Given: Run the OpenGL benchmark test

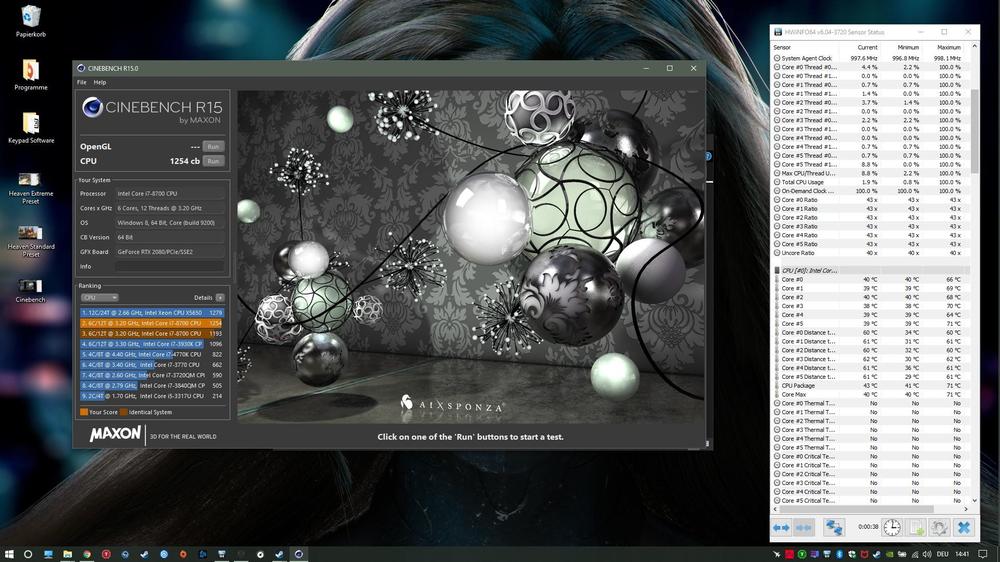Looking at the screenshot, I should [213, 146].
